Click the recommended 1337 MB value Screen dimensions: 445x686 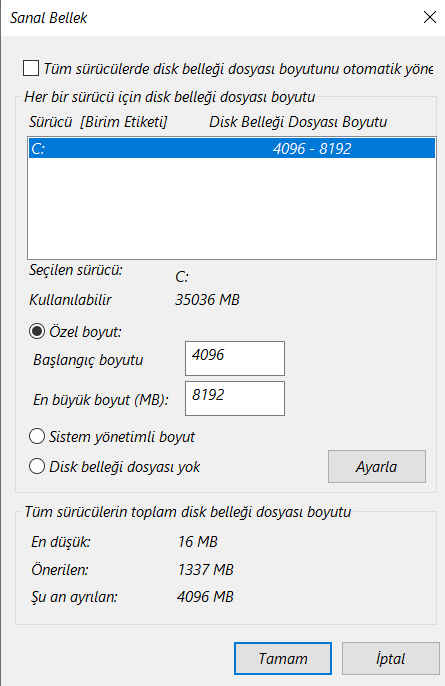(206, 570)
